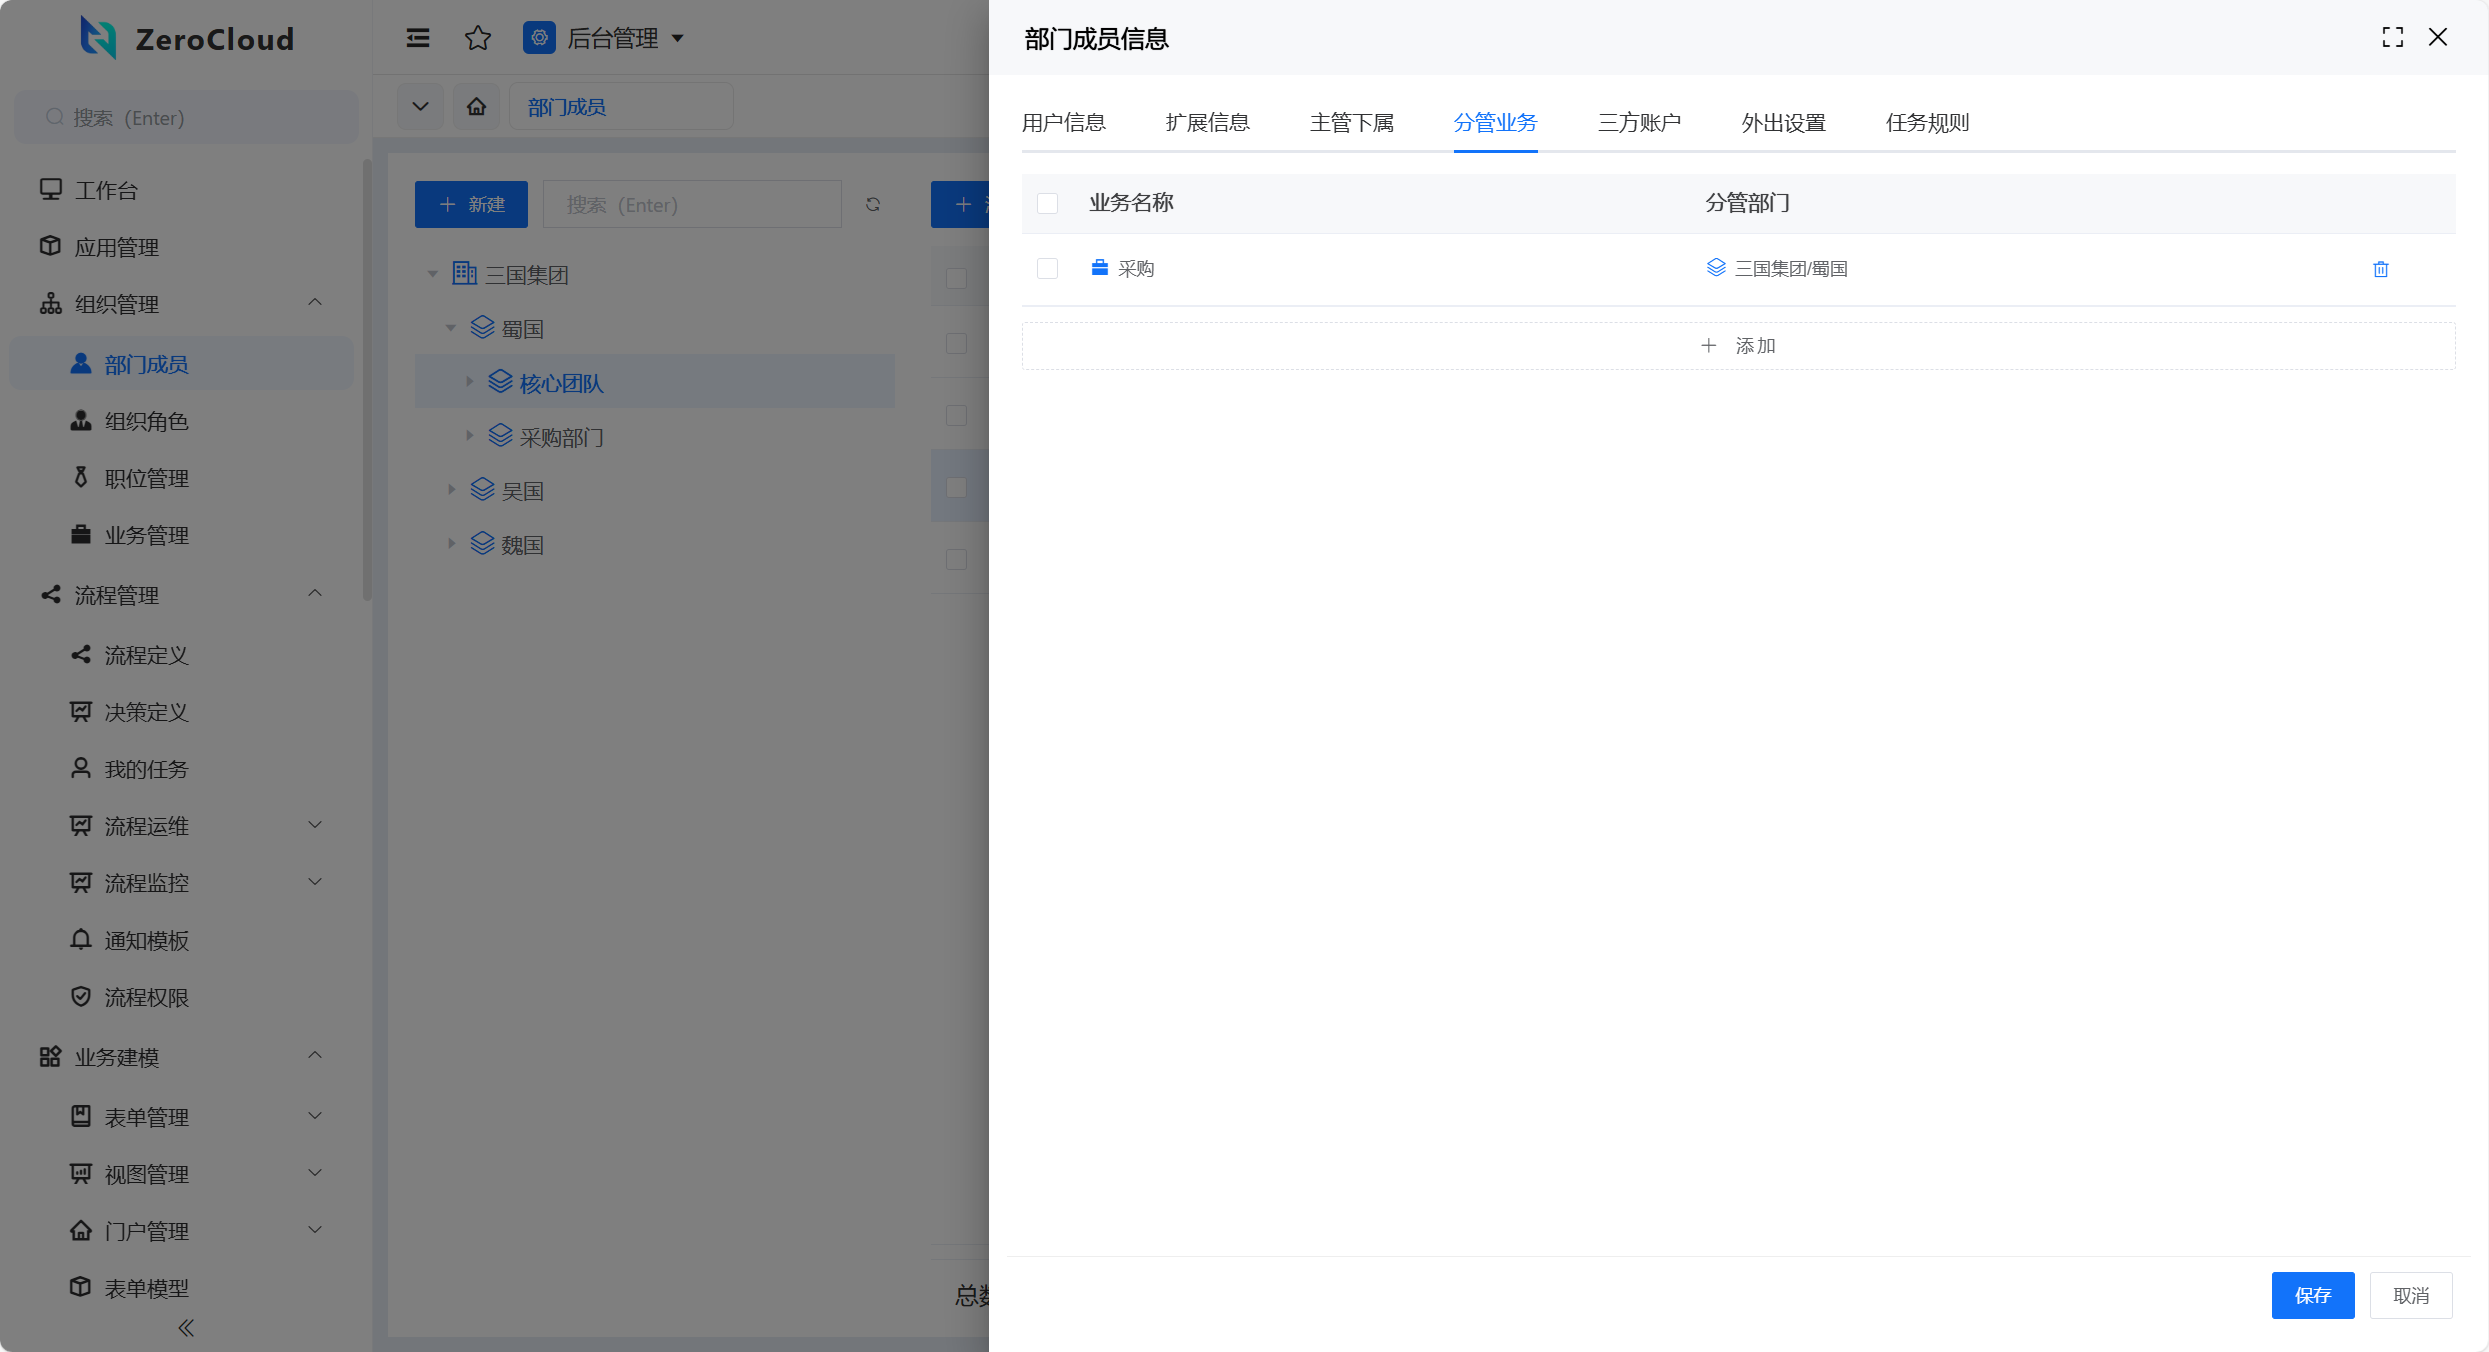Click the home icon in breadcrumb bar

(477, 107)
